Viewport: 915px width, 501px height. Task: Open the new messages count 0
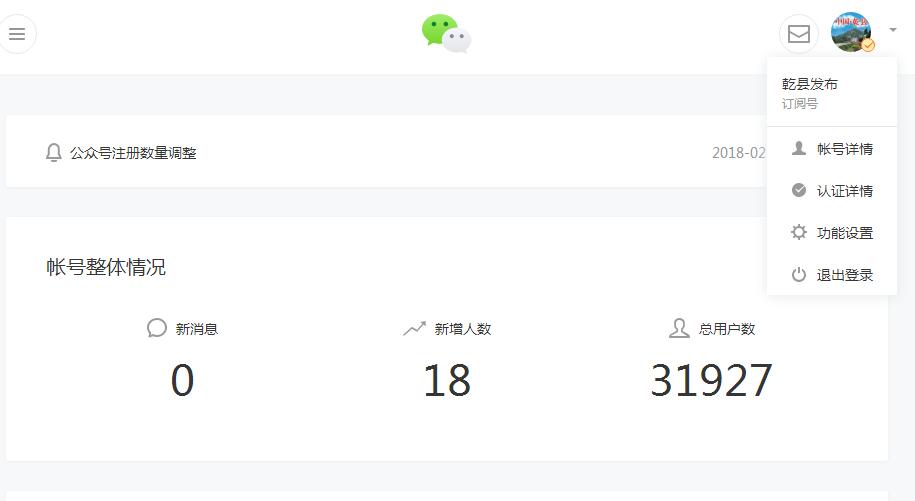(182, 380)
